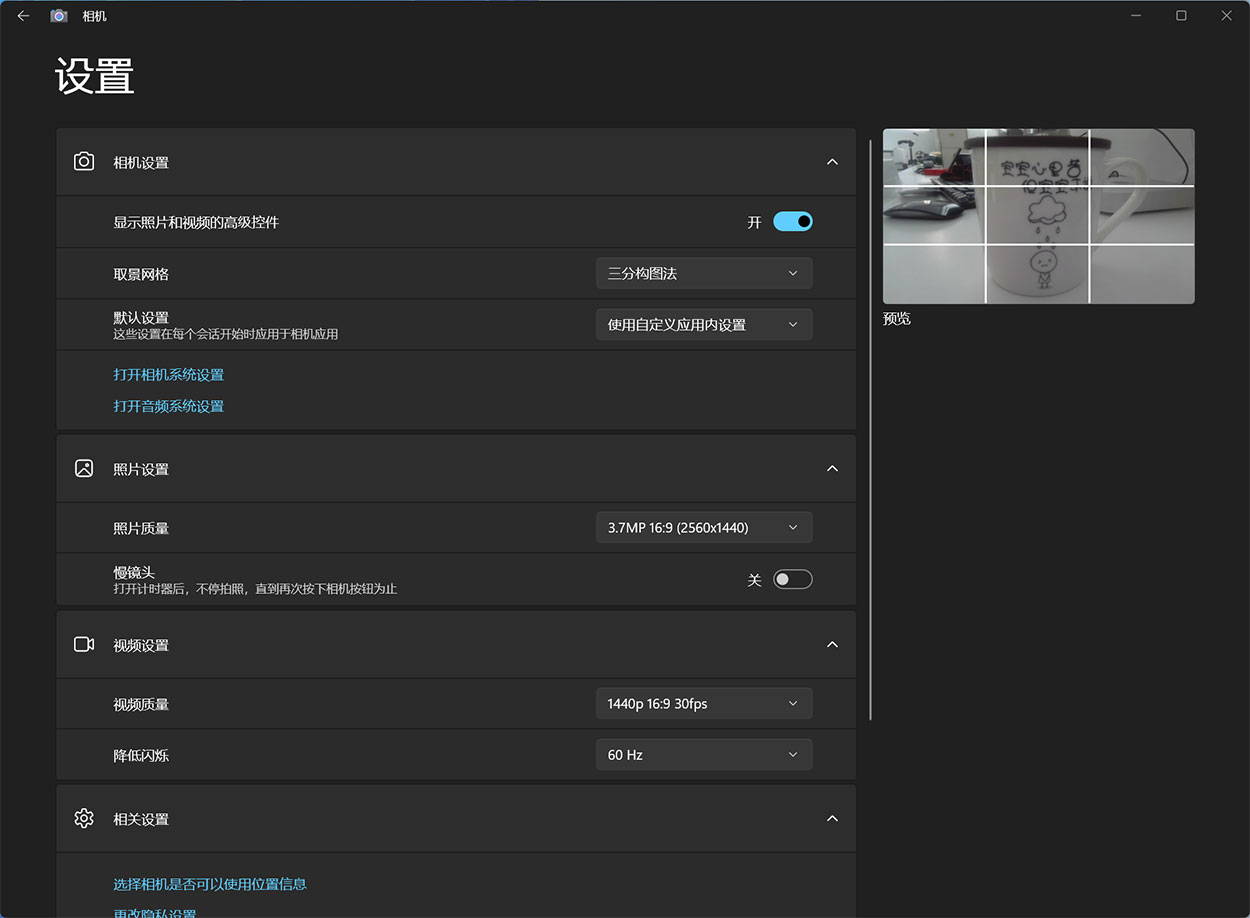Collapse the 相机设置 section chevron
This screenshot has height=918, width=1250.
tap(832, 162)
